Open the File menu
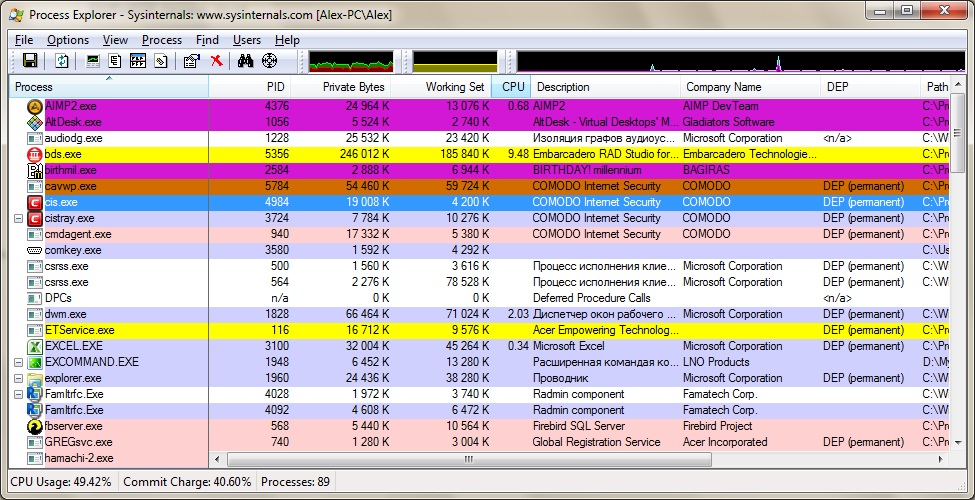This screenshot has height=500, width=975. point(24,40)
